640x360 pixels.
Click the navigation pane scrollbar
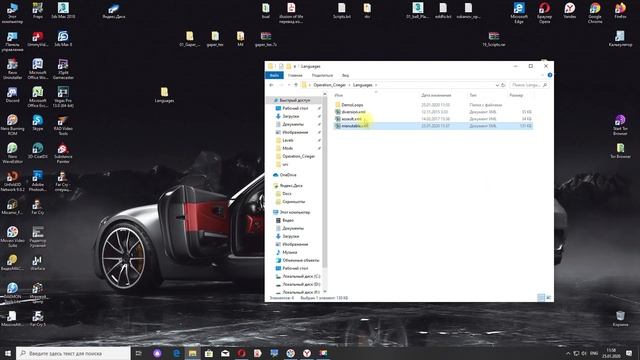click(325, 182)
